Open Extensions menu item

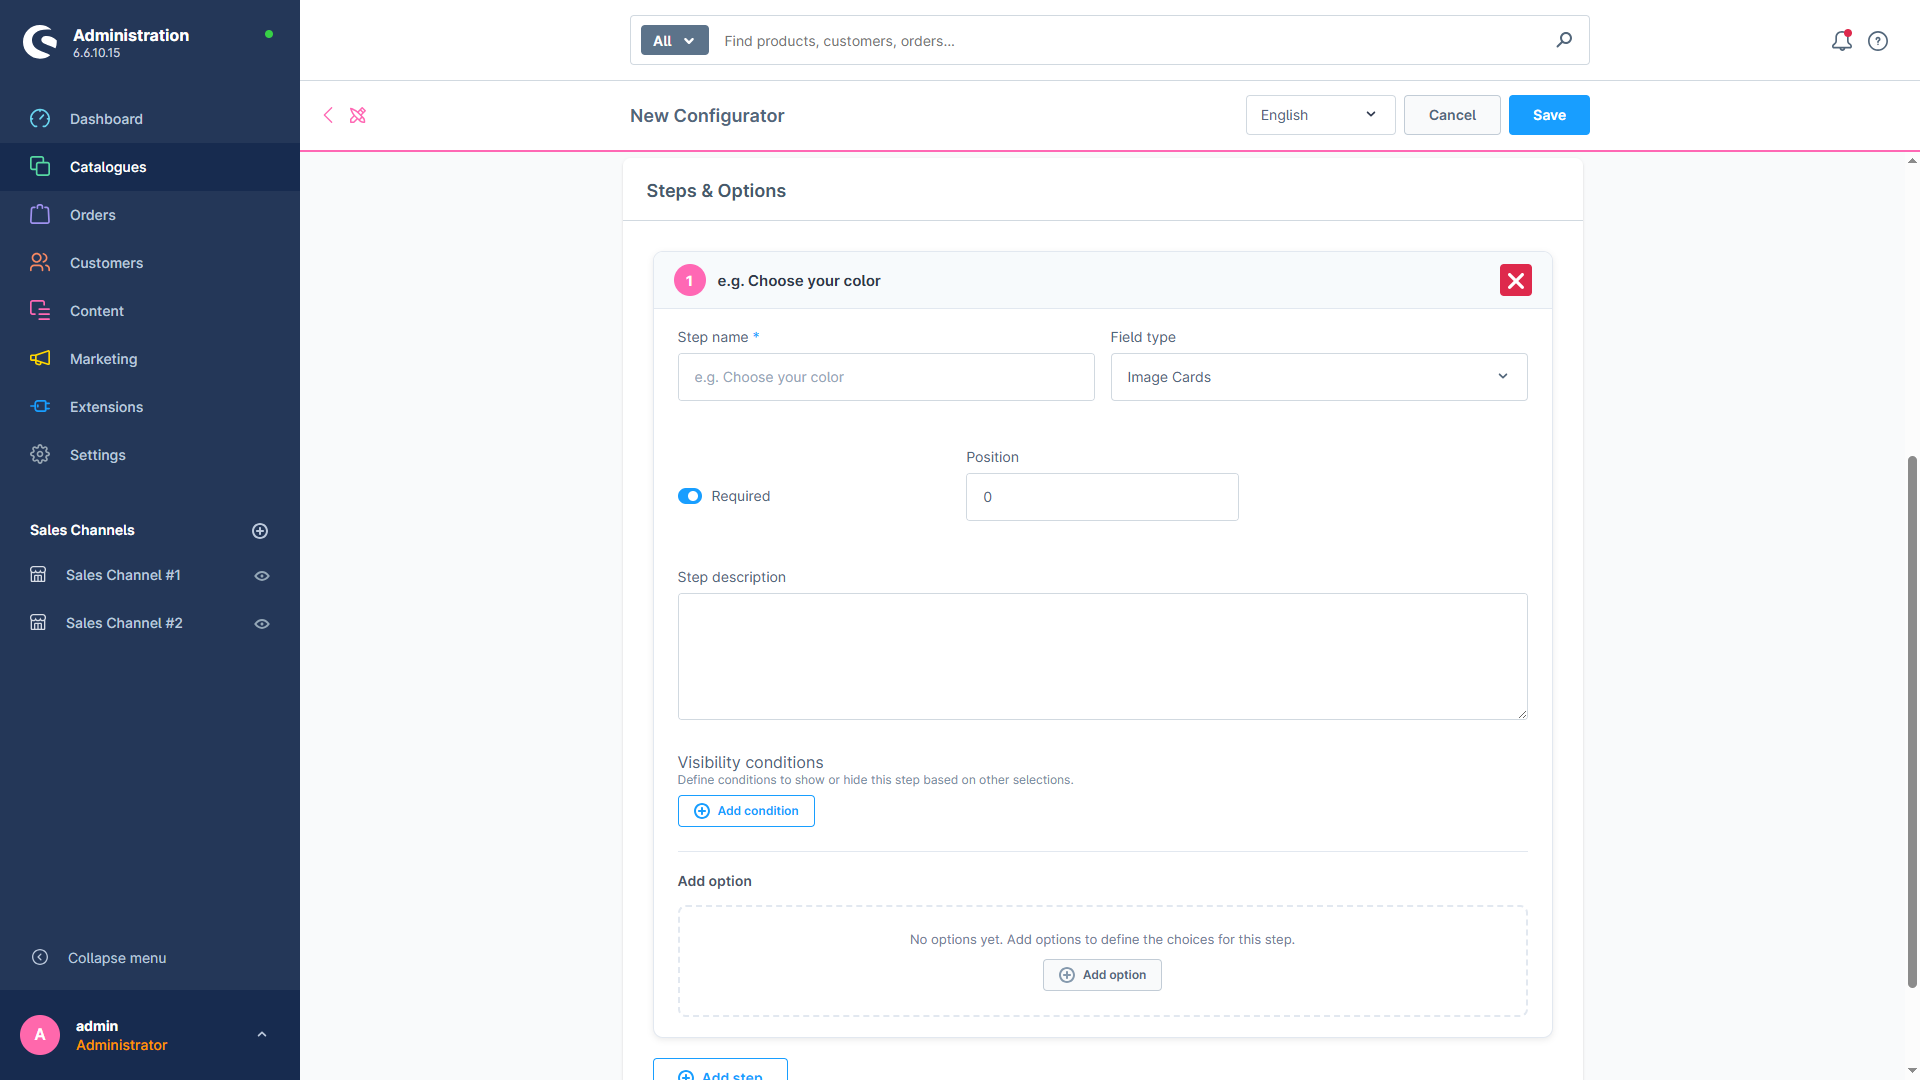tap(150, 407)
